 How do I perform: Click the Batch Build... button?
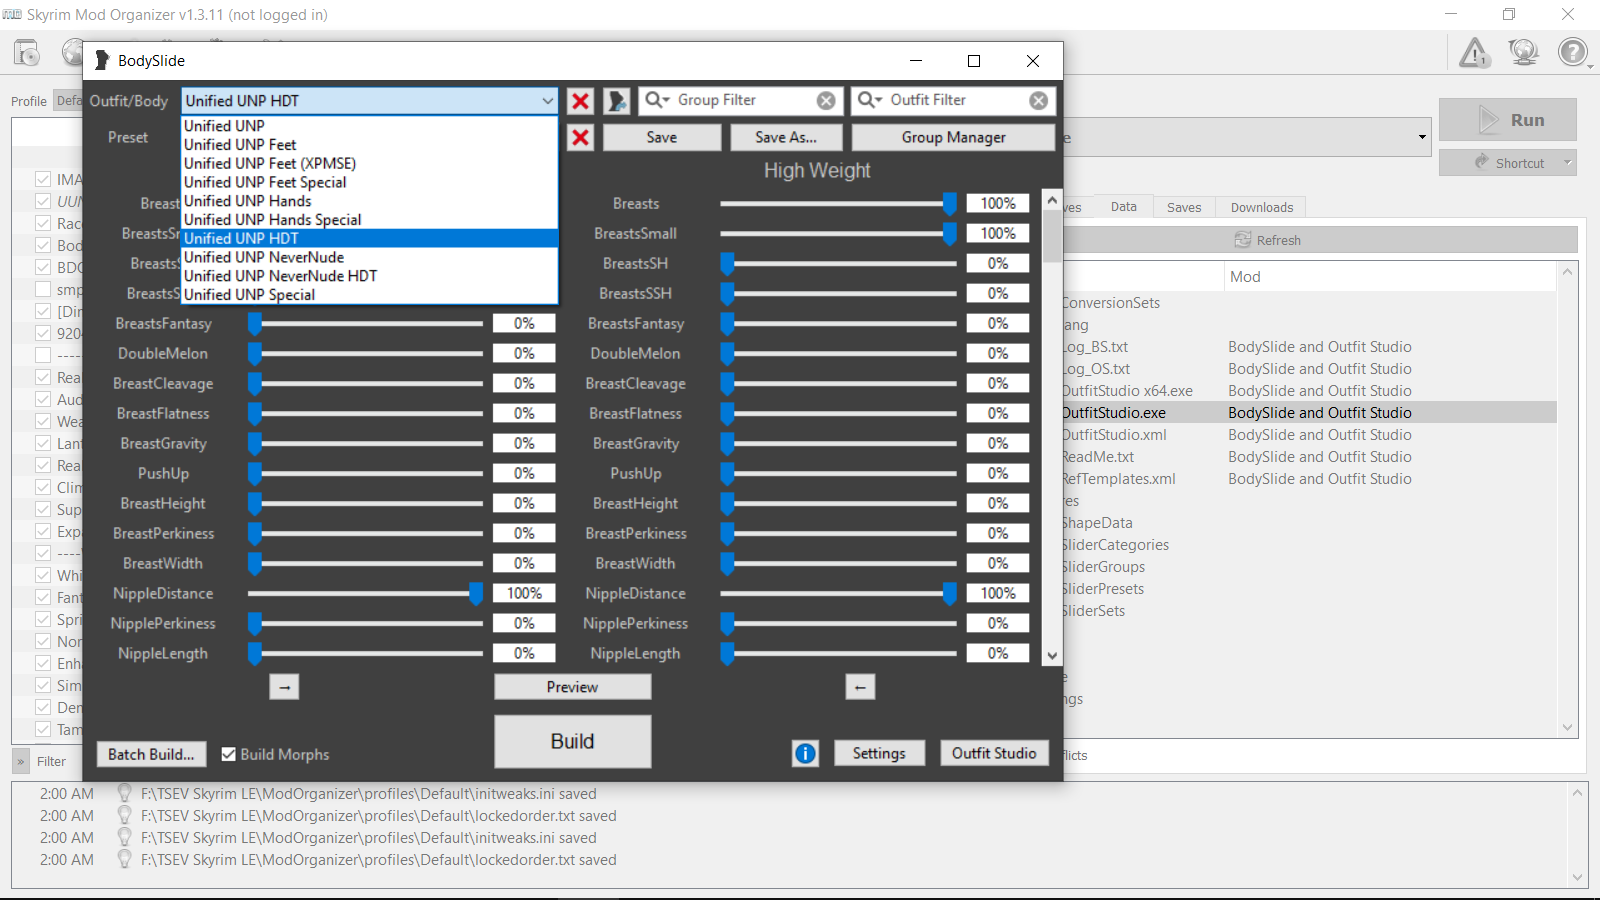click(151, 754)
